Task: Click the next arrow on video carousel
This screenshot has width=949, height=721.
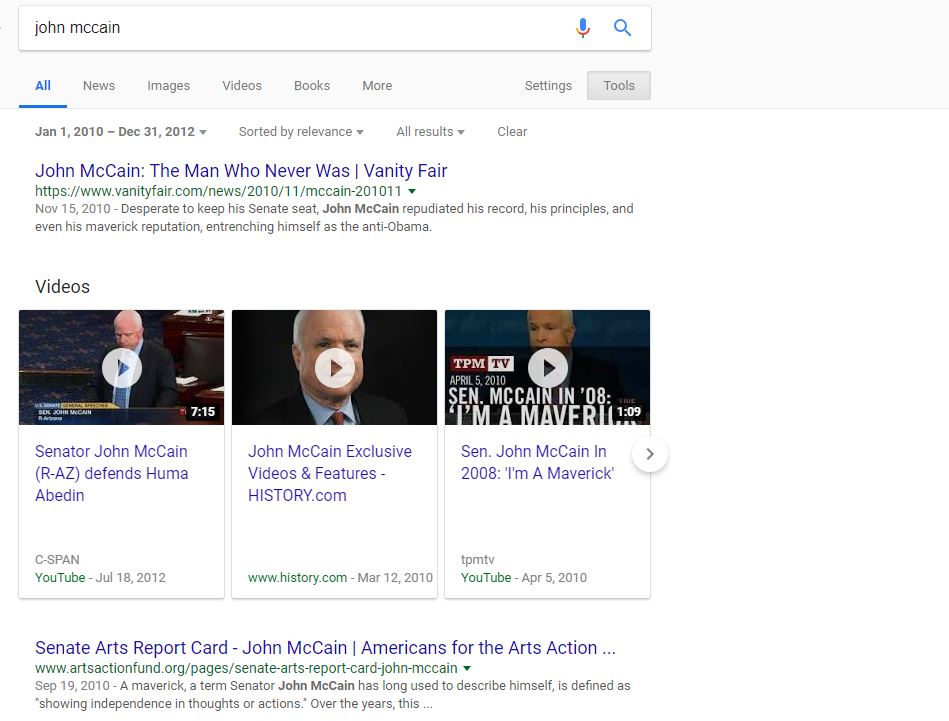Action: pos(650,454)
